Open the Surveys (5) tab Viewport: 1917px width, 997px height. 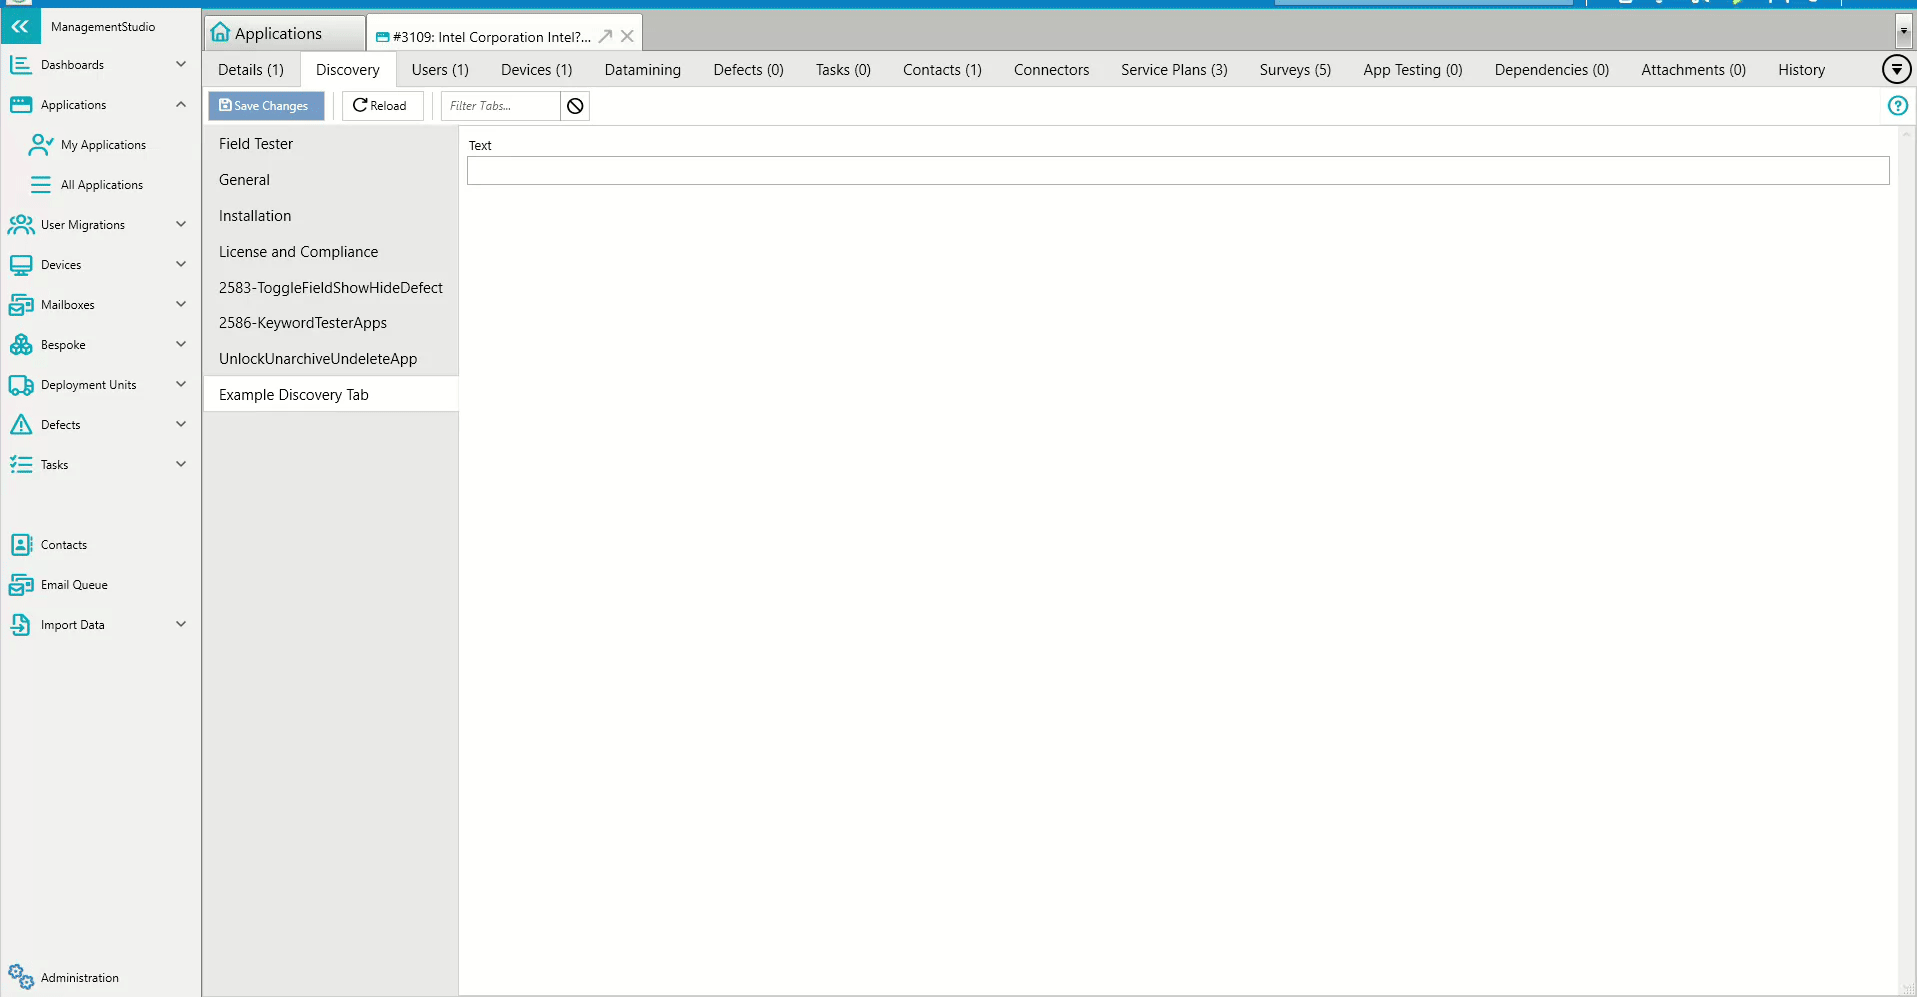click(1295, 70)
